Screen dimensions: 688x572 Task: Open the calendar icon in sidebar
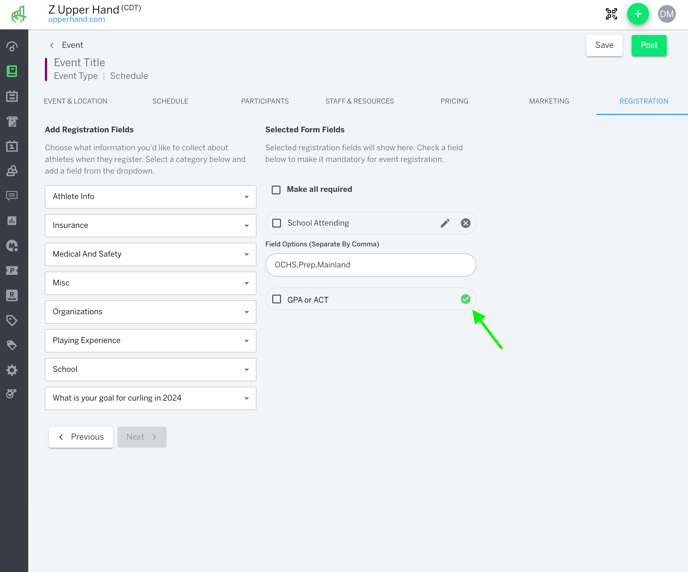coord(12,96)
